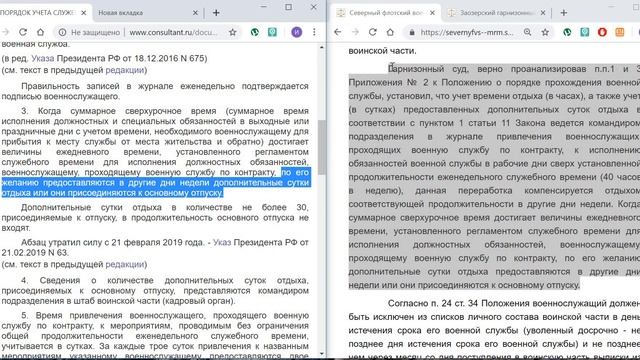Open green globe extension in left window

255,32
